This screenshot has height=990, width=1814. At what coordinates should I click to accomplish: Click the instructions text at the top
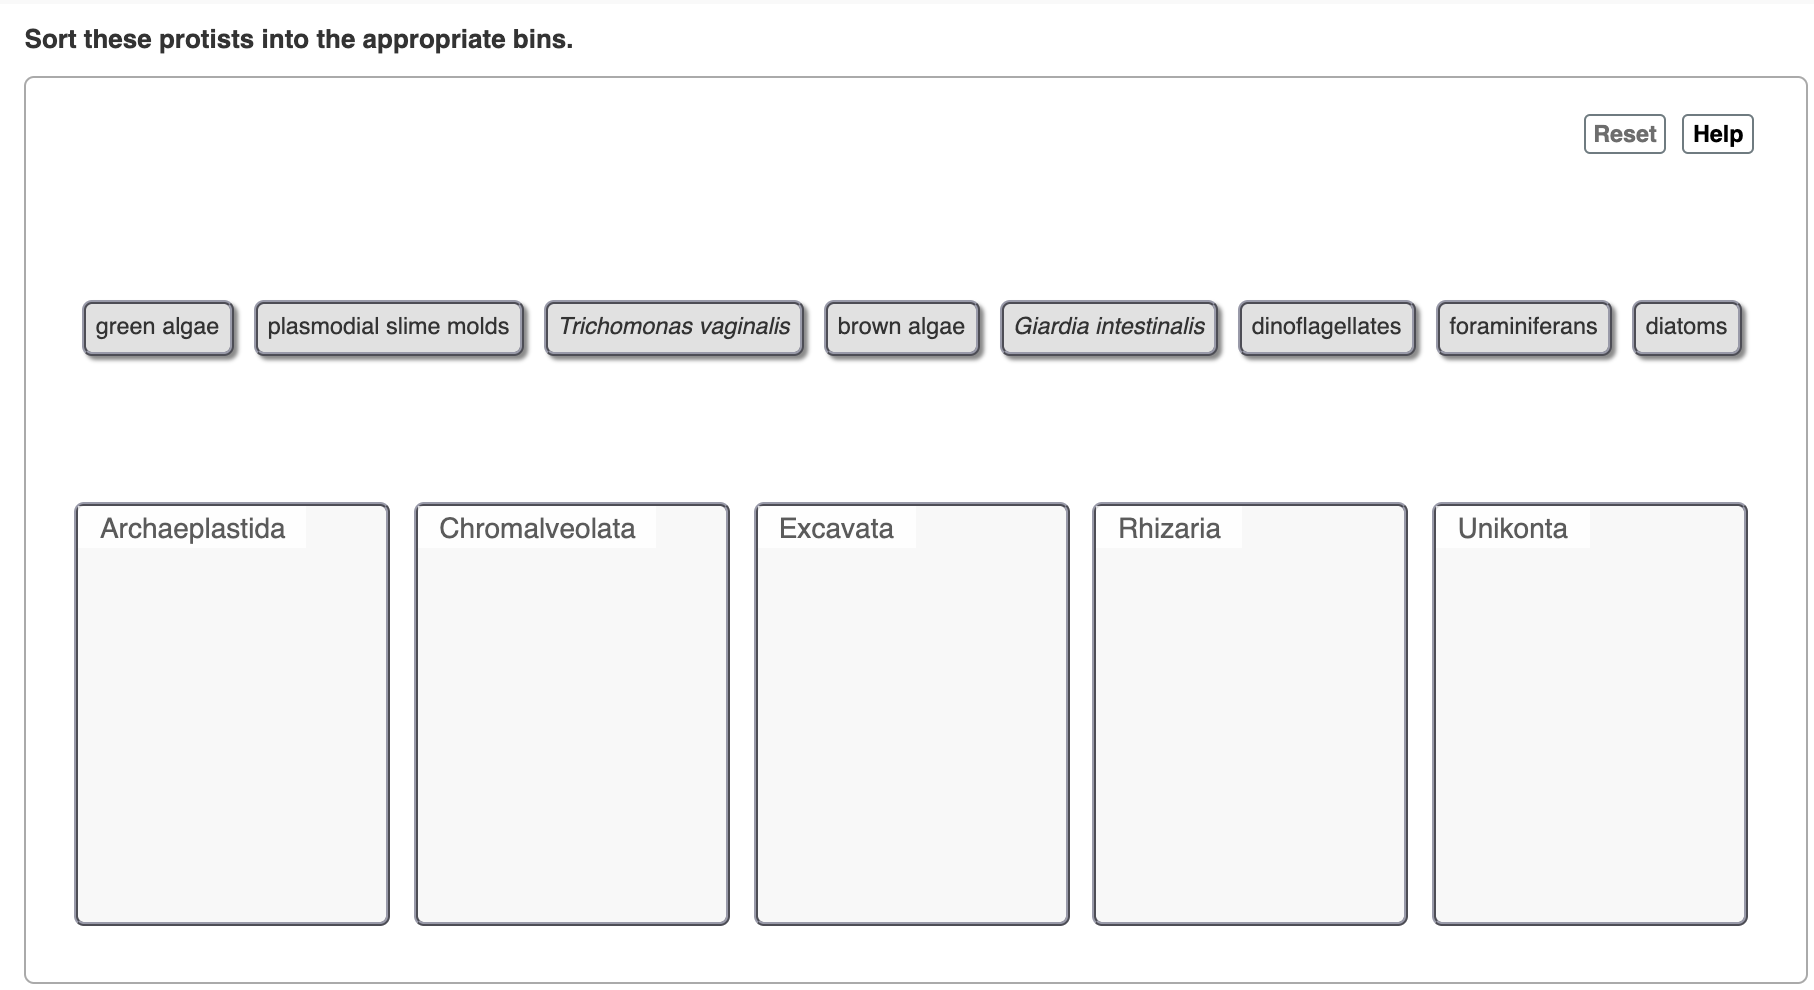pyautogui.click(x=299, y=40)
